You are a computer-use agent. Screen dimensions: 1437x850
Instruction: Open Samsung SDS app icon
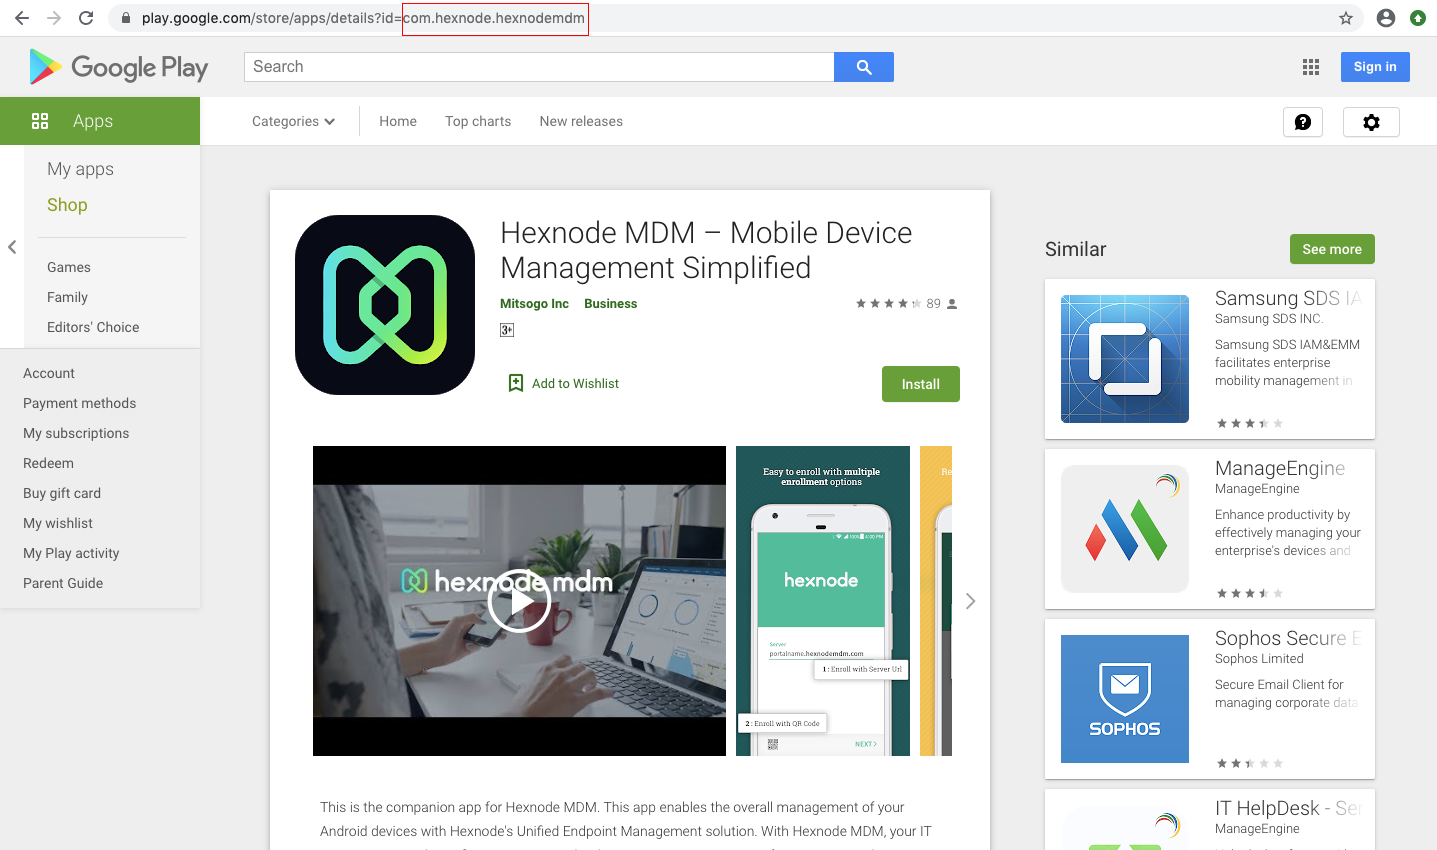pyautogui.click(x=1125, y=359)
